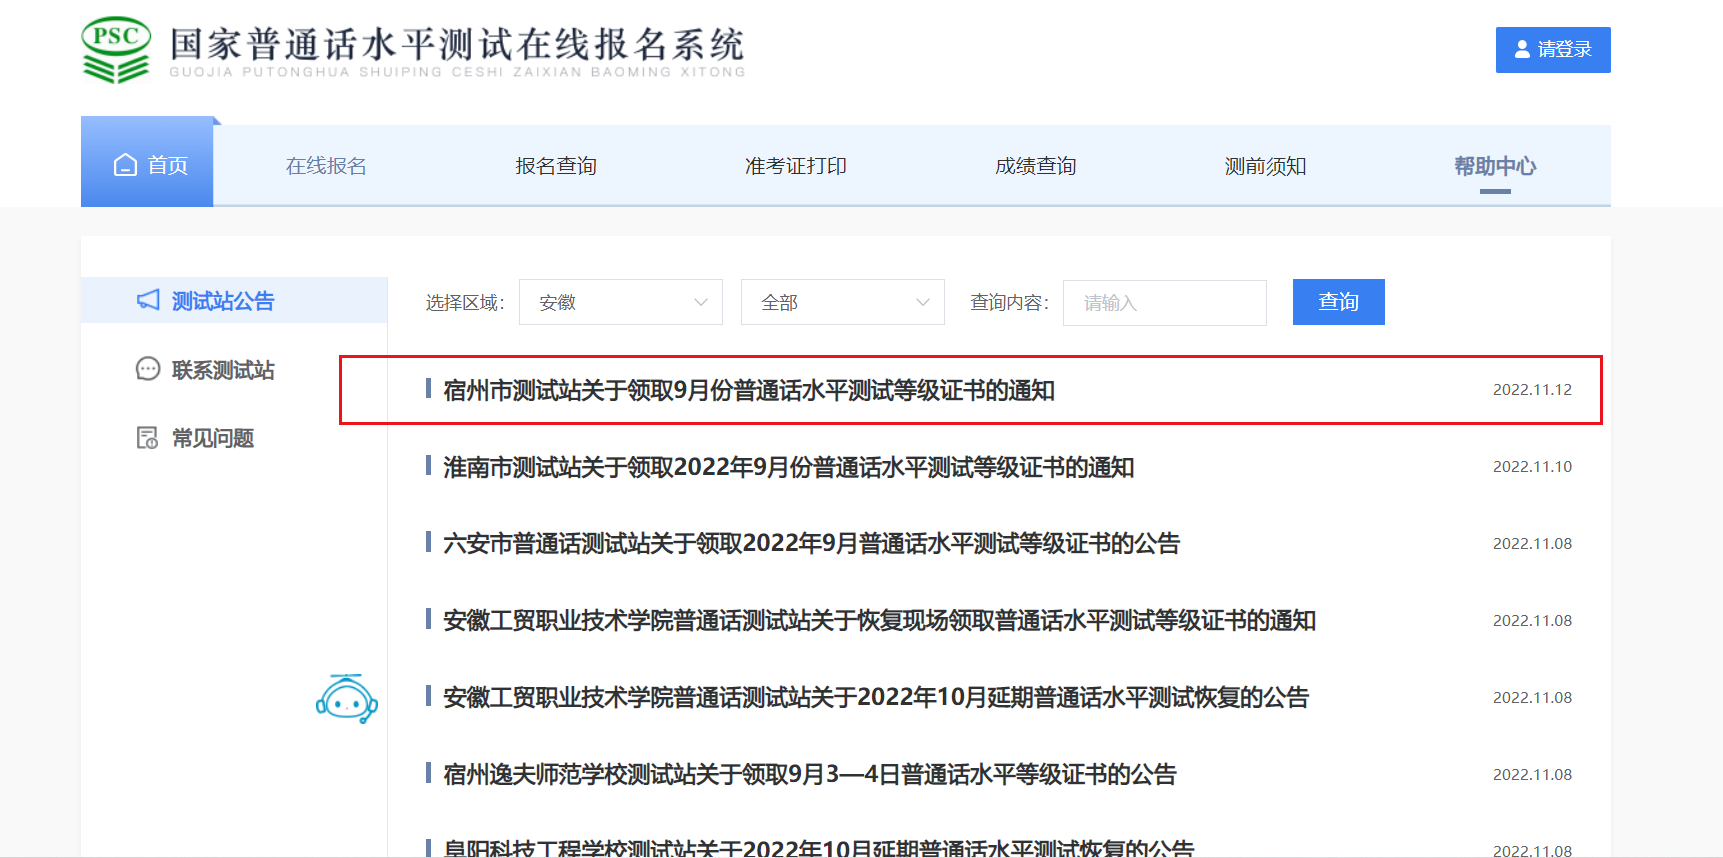Focus the 查询内容 search input field
Image resolution: width=1723 pixels, height=858 pixels.
point(1165,302)
